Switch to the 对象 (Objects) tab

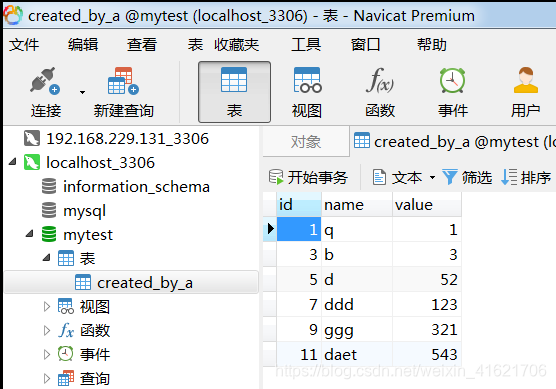tap(306, 142)
